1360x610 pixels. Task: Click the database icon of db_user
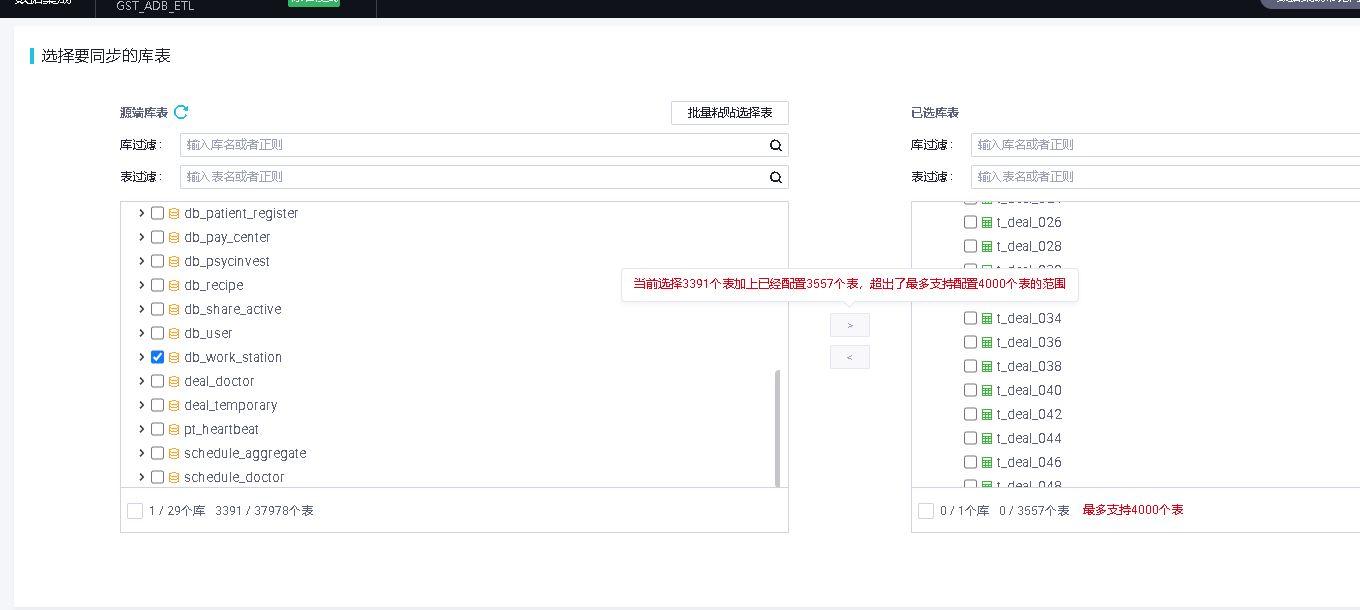pos(174,333)
